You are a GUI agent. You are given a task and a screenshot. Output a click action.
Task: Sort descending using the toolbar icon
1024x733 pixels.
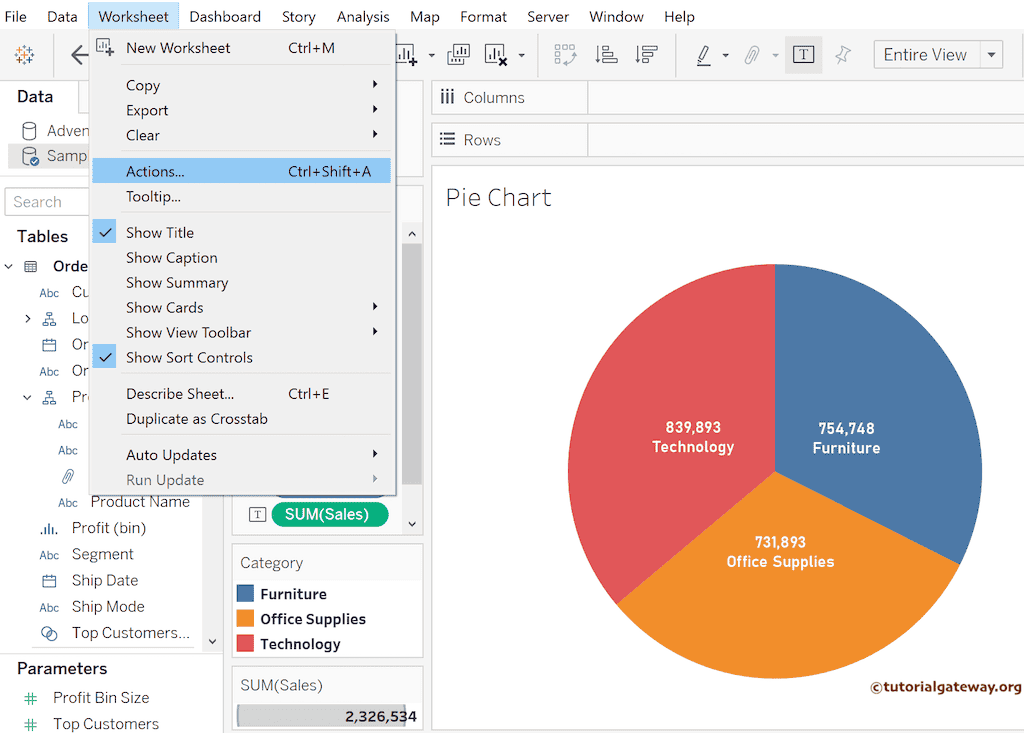pos(646,55)
